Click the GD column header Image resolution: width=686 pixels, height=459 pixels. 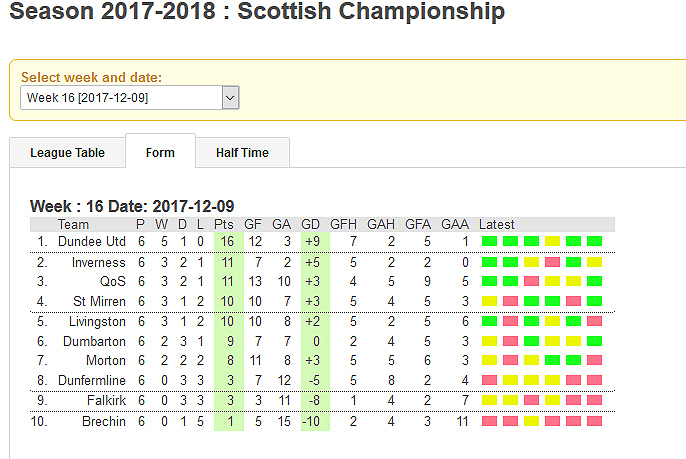point(310,224)
